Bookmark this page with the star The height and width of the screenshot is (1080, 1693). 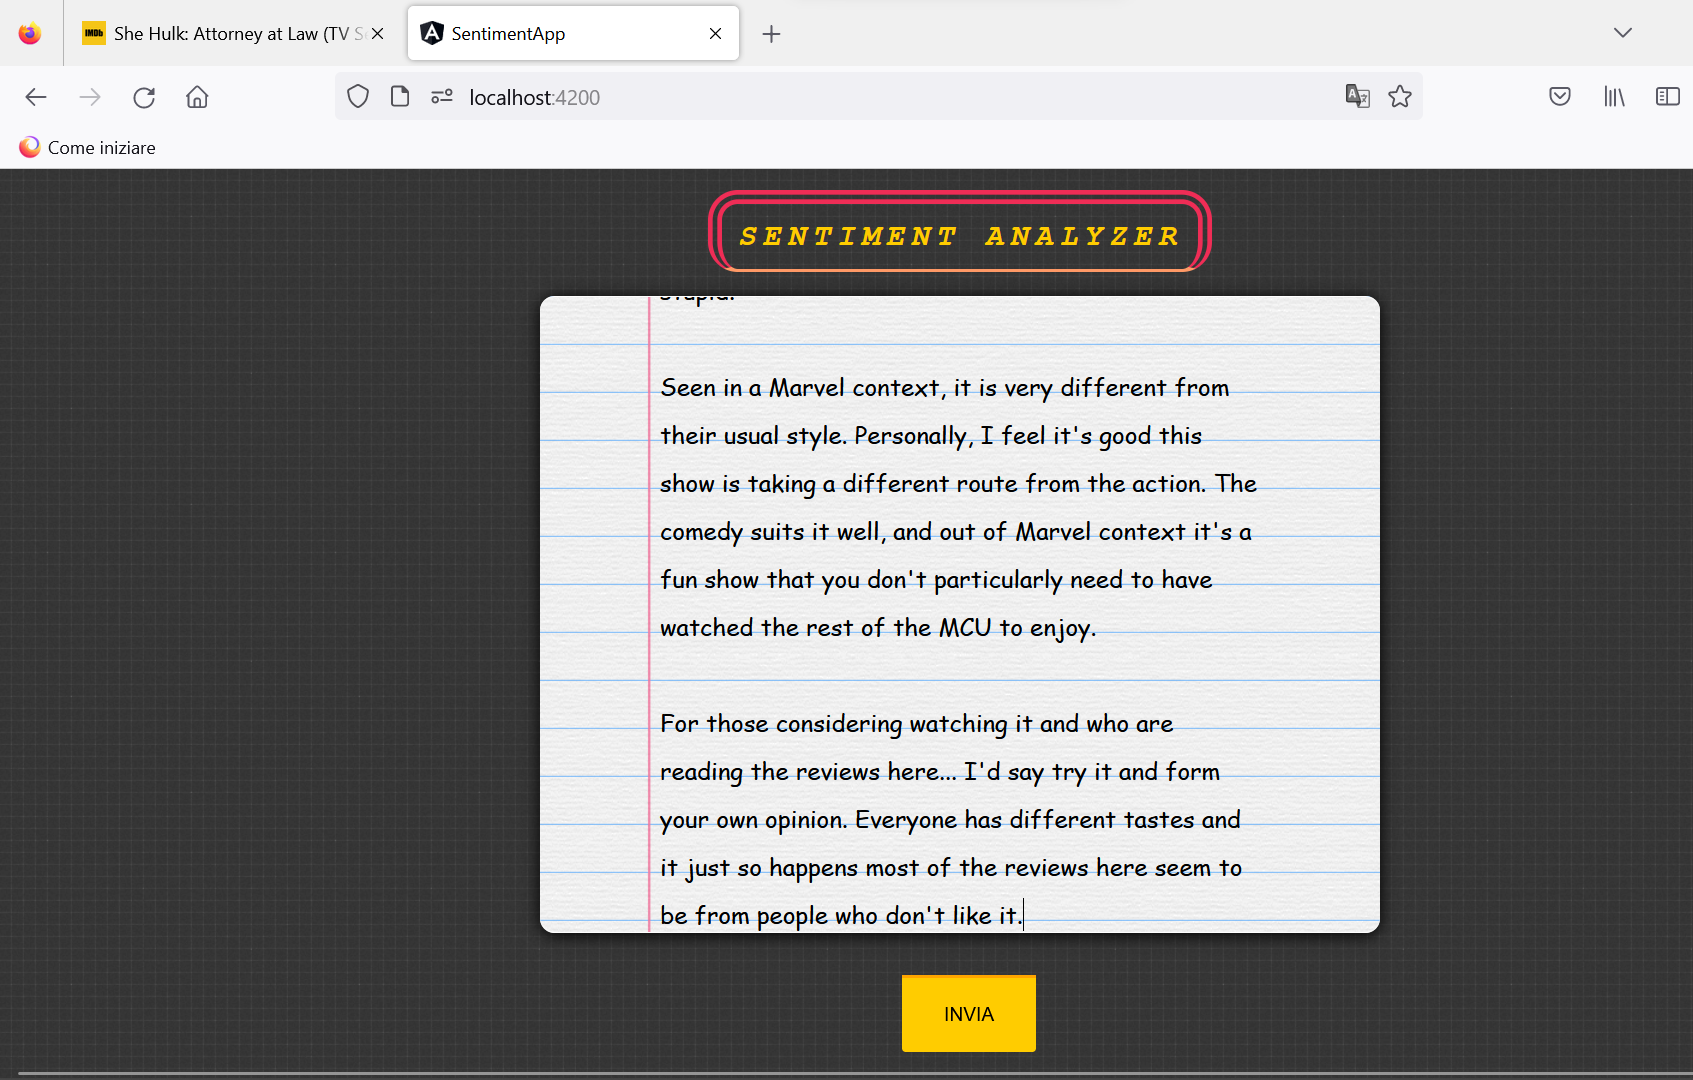1400,96
